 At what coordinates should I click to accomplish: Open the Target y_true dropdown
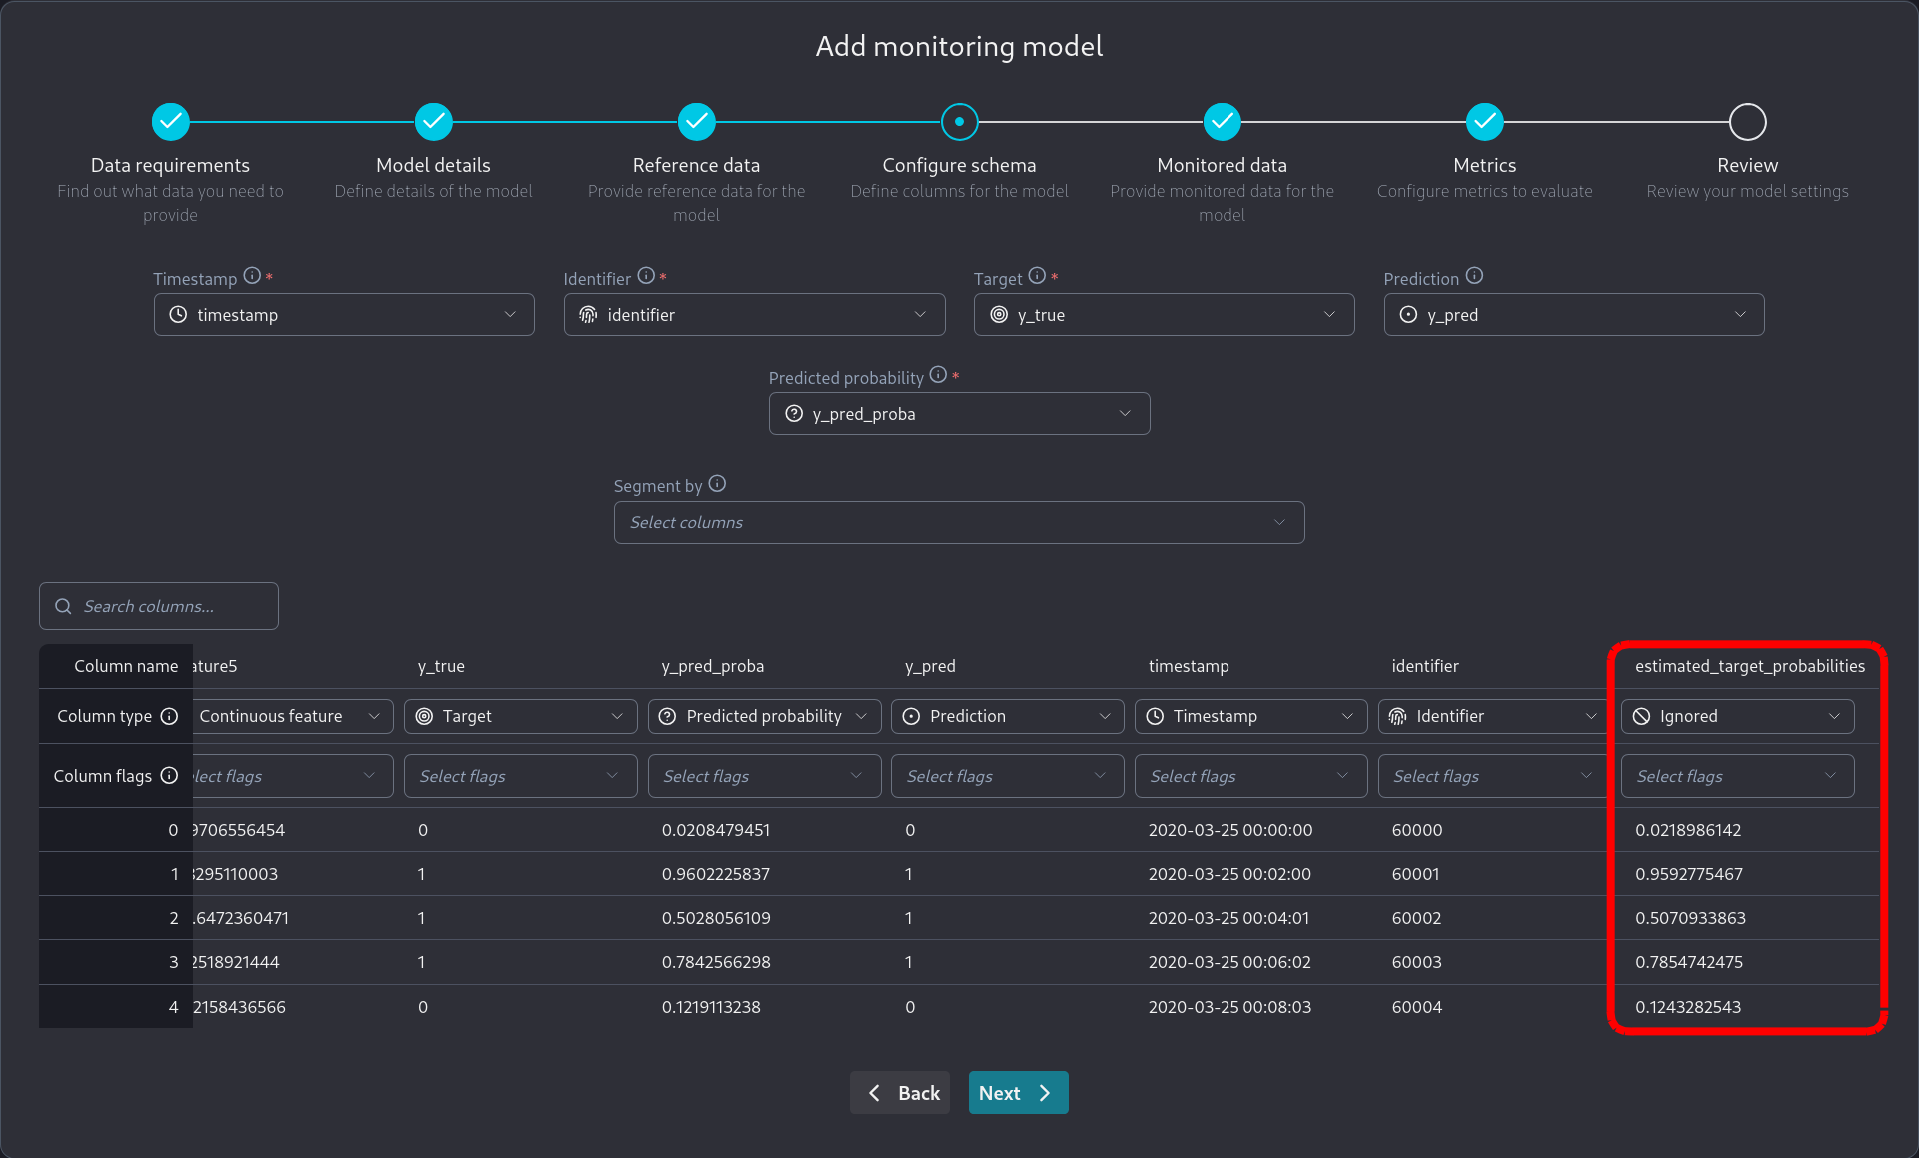click(1164, 315)
